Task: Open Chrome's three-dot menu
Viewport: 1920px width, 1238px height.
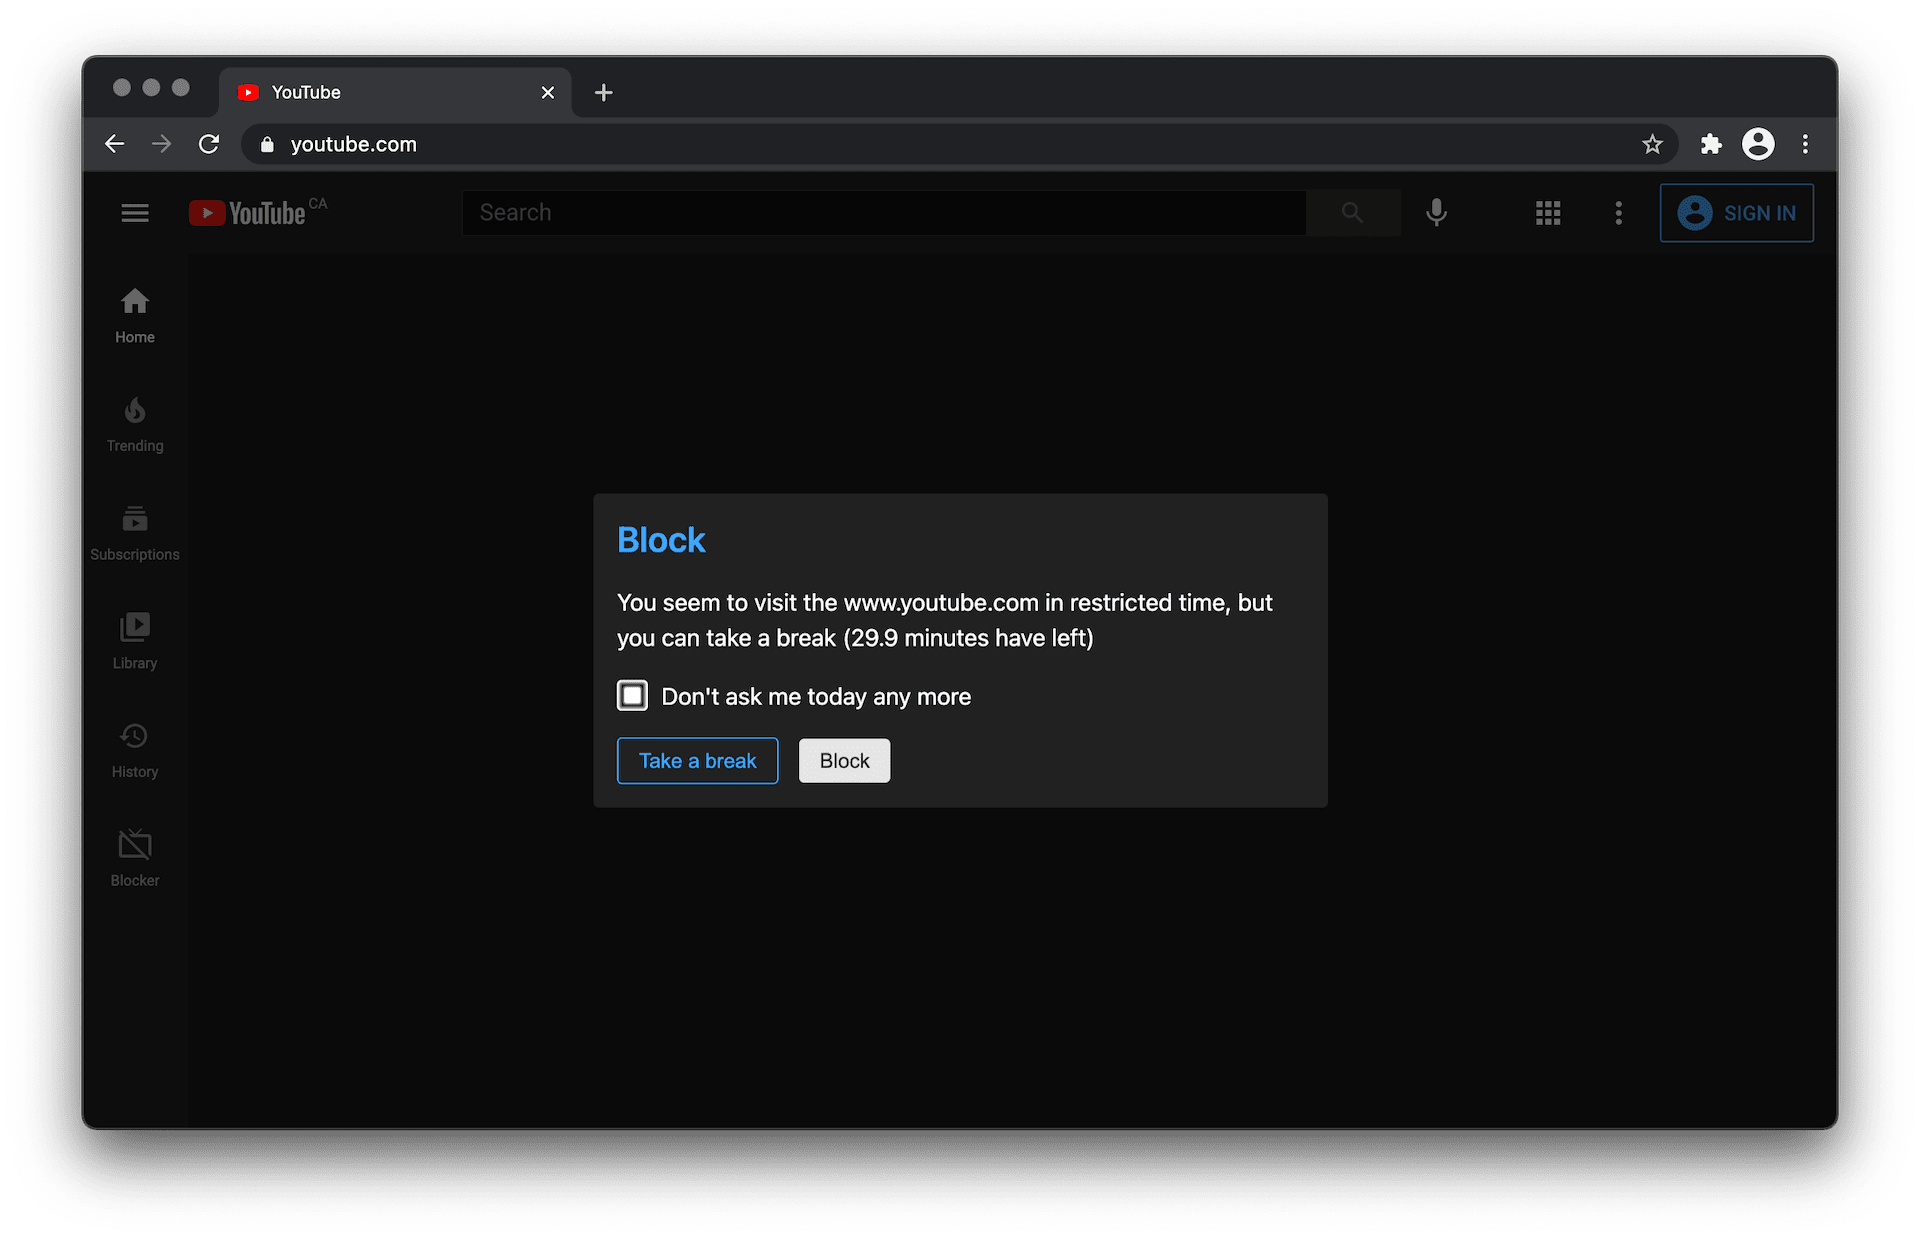Action: pos(1805,144)
